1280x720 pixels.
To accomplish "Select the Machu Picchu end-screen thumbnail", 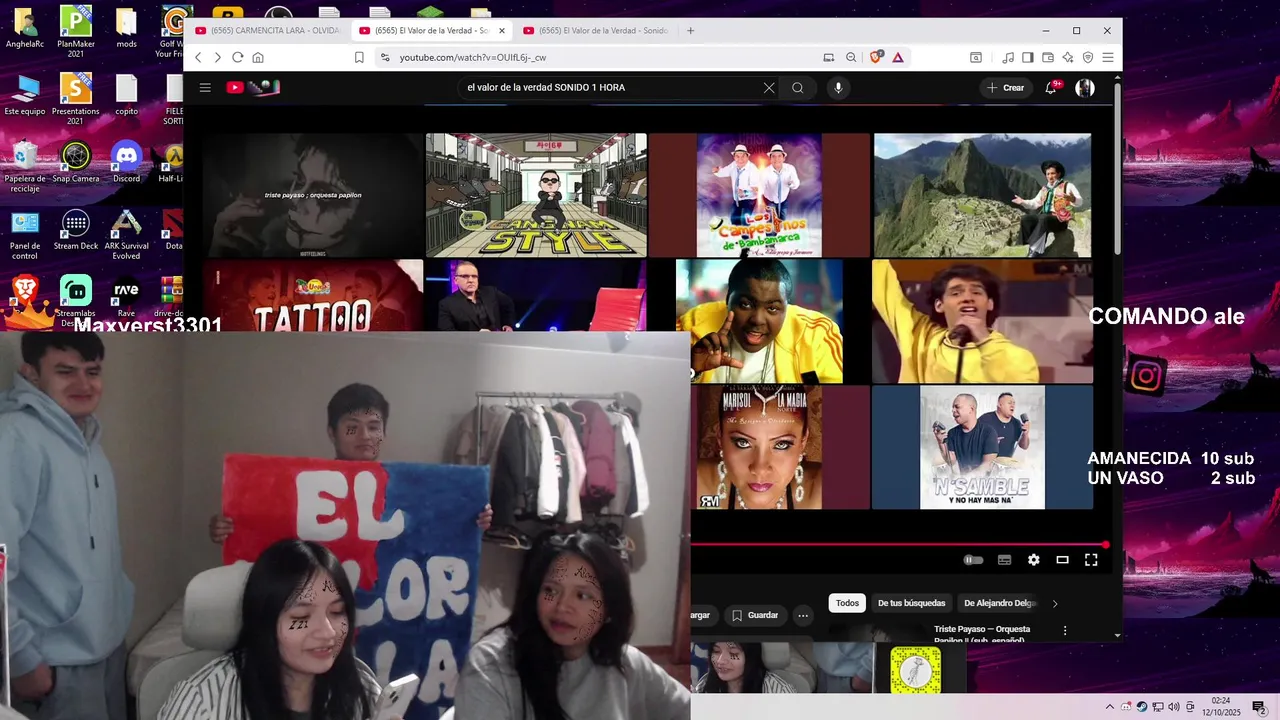I will tap(982, 195).
